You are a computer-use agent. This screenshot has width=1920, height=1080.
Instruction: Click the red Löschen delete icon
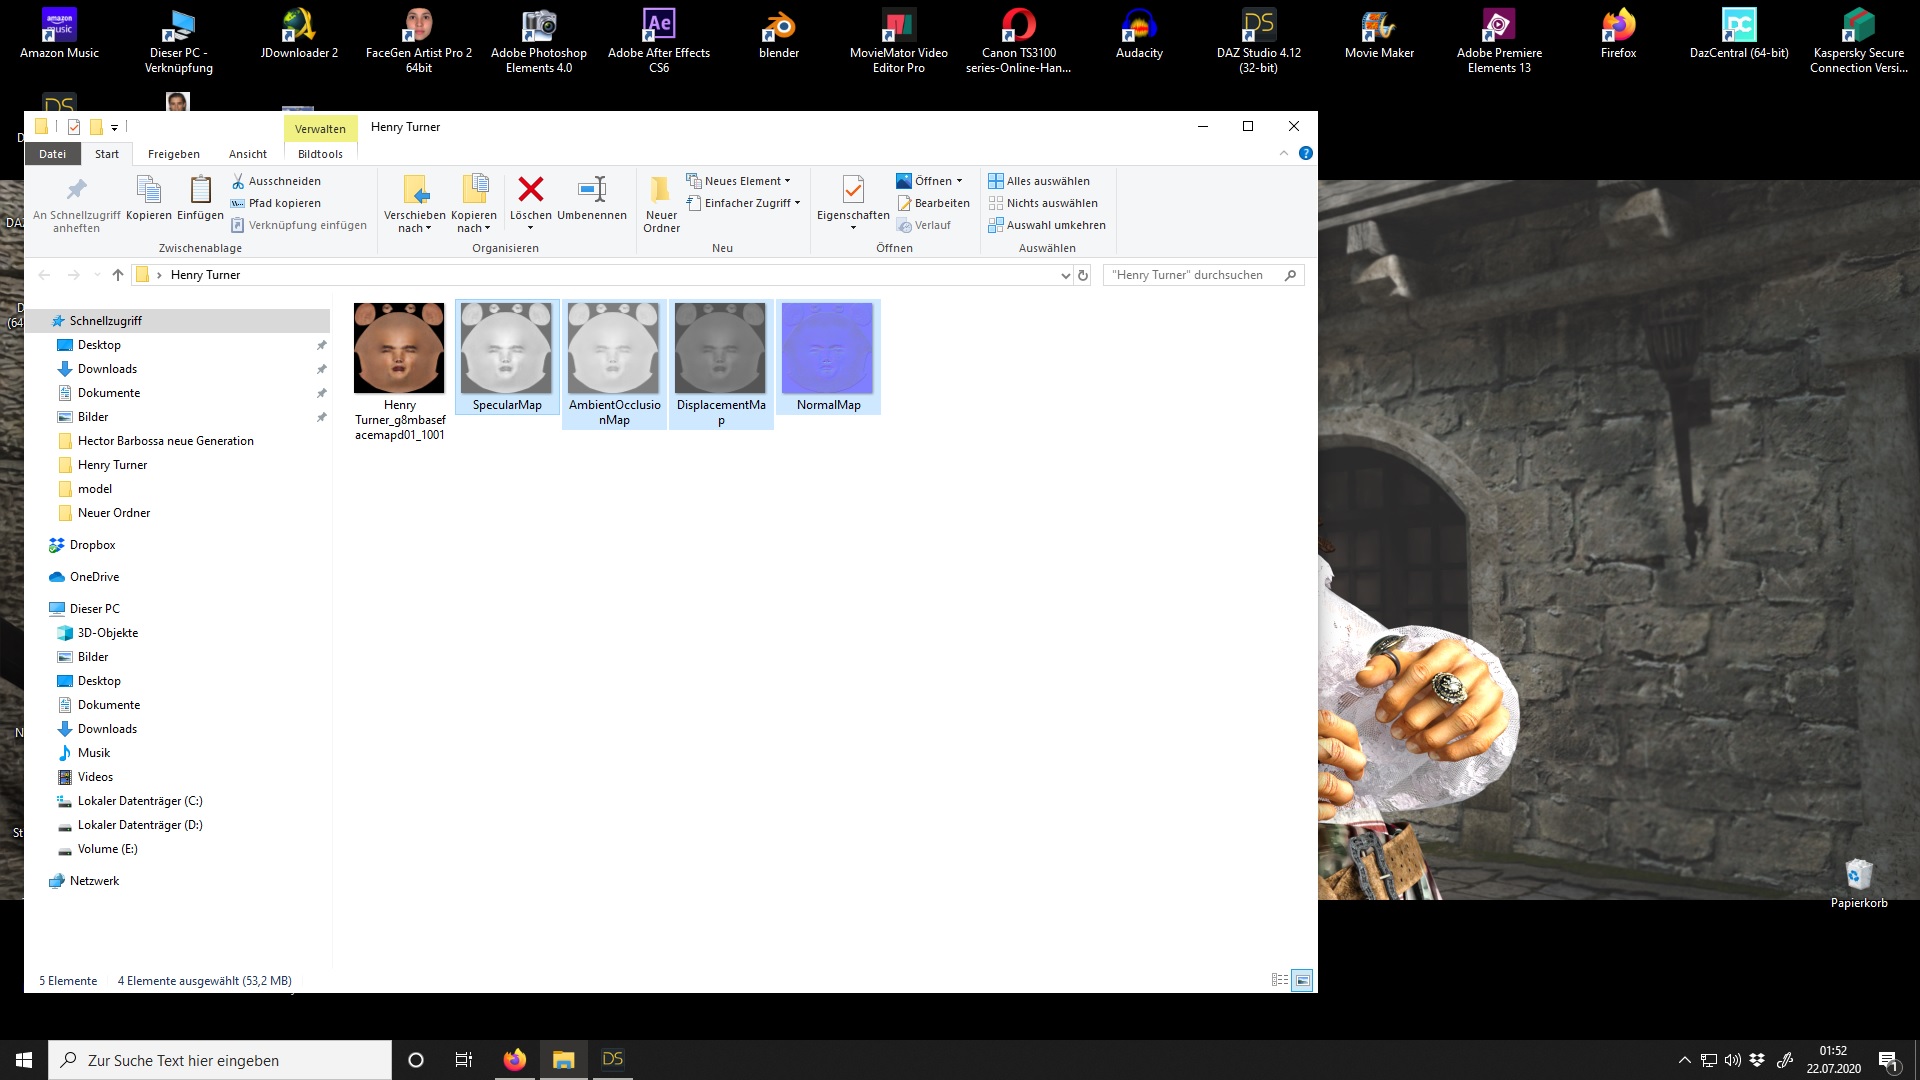click(531, 189)
